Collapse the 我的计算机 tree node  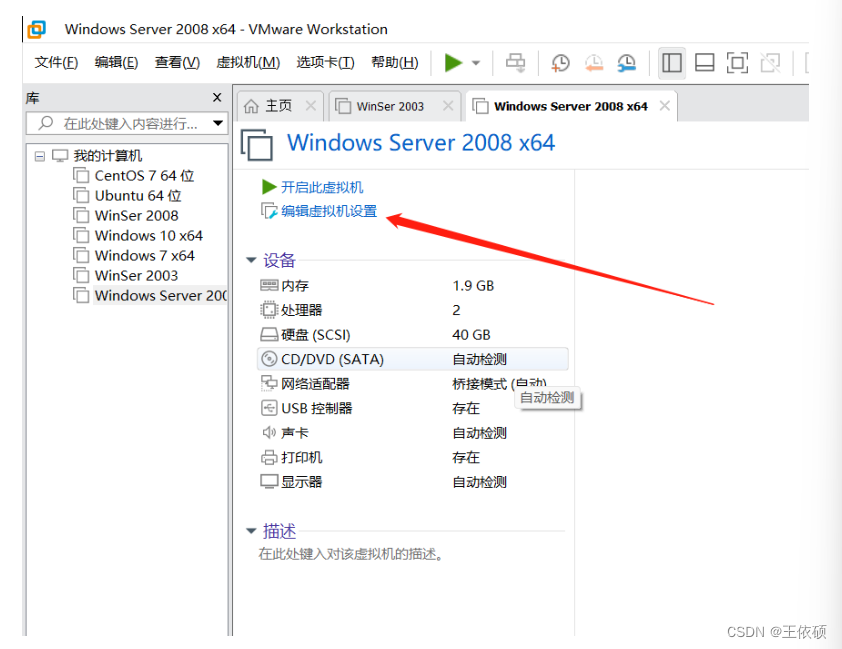point(39,156)
